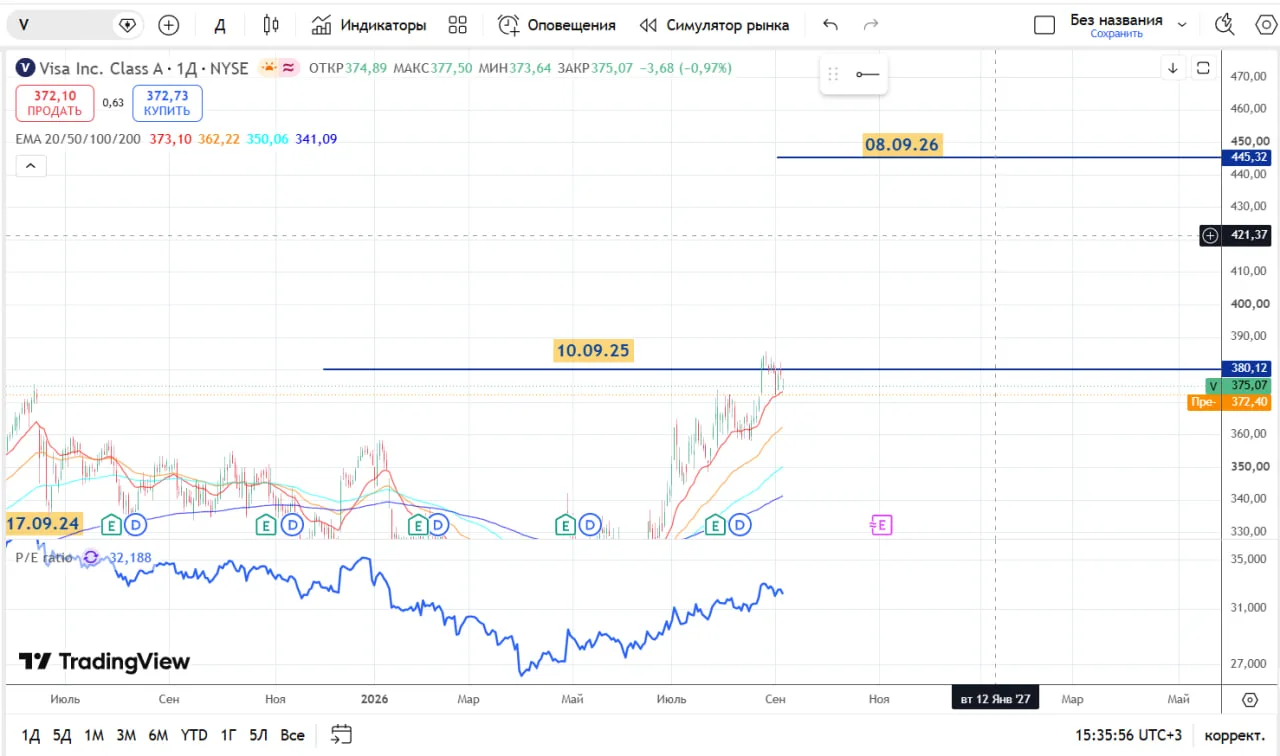The image size is (1280, 756).
Task: Redo the chart action
Action: click(871, 25)
